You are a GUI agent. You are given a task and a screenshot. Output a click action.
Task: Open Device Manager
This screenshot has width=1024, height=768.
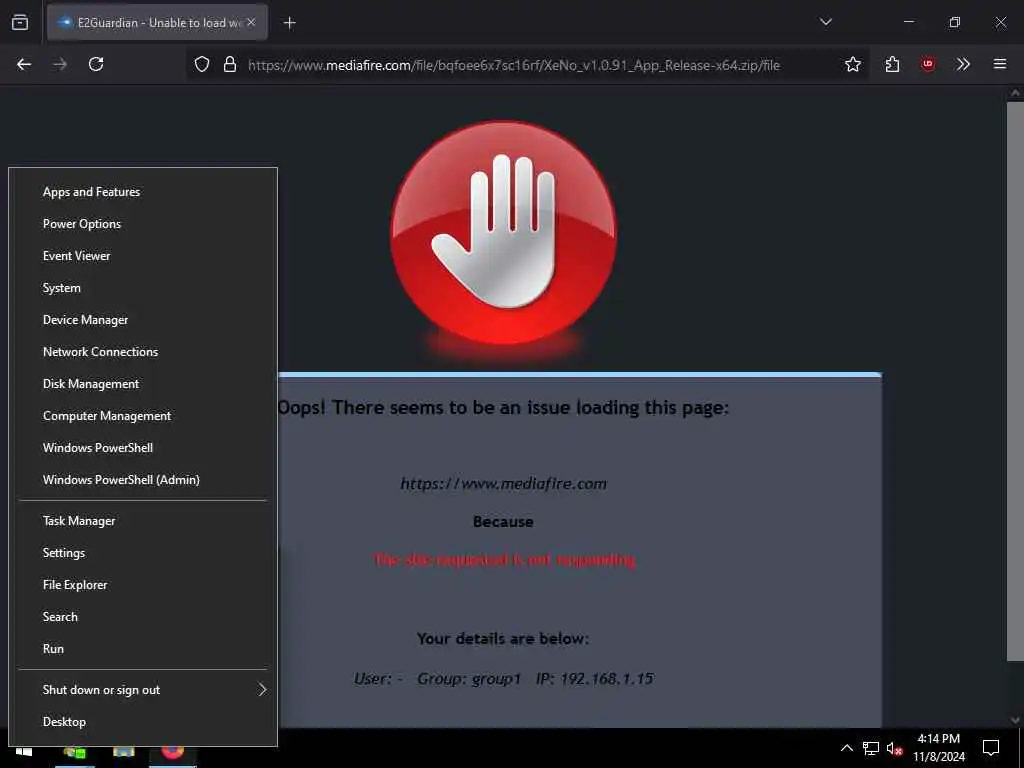click(143, 320)
